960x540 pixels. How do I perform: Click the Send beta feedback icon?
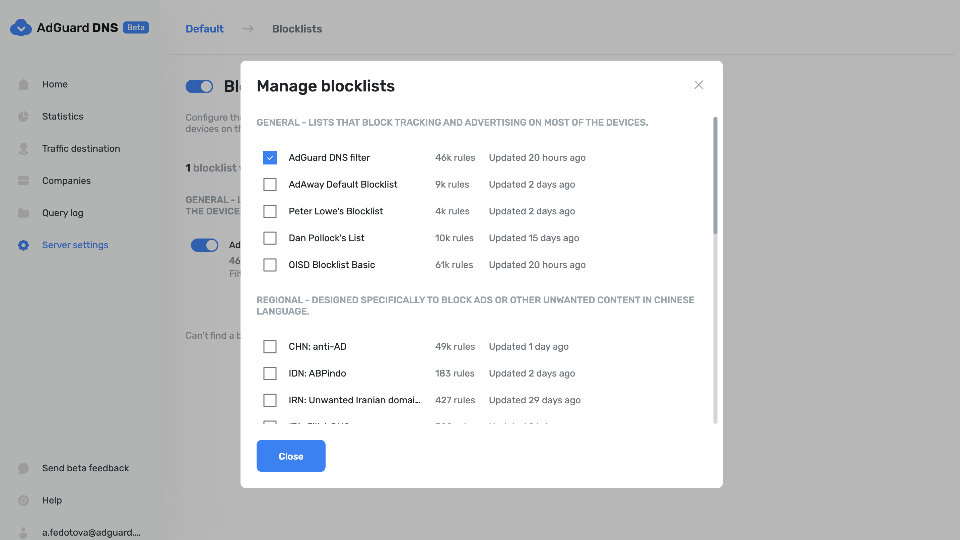pos(23,468)
